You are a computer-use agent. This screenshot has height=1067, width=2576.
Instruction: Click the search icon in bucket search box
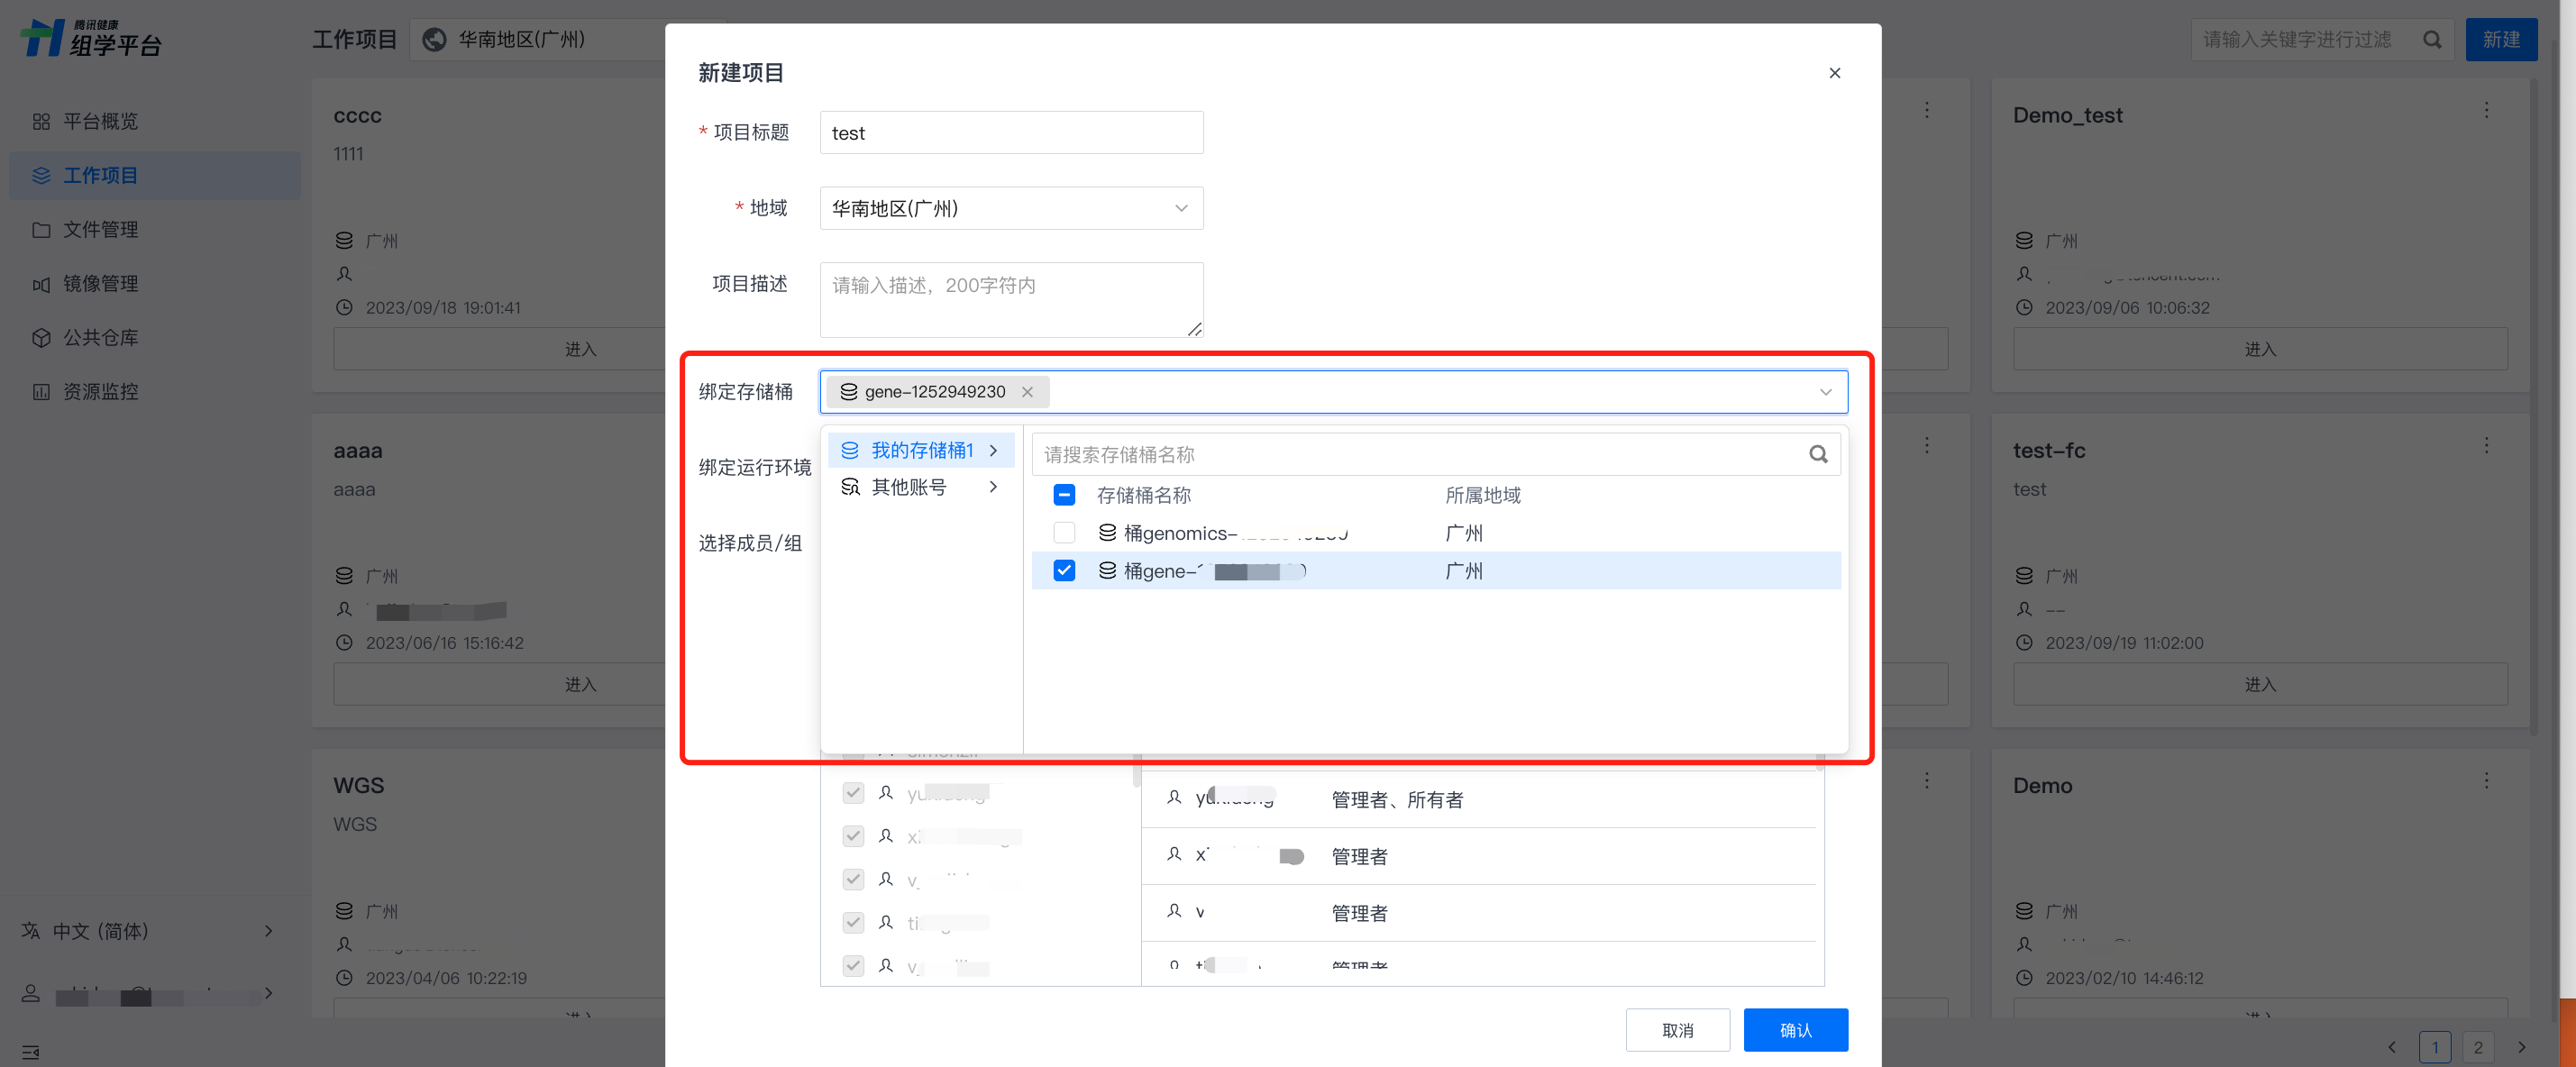(x=1817, y=455)
